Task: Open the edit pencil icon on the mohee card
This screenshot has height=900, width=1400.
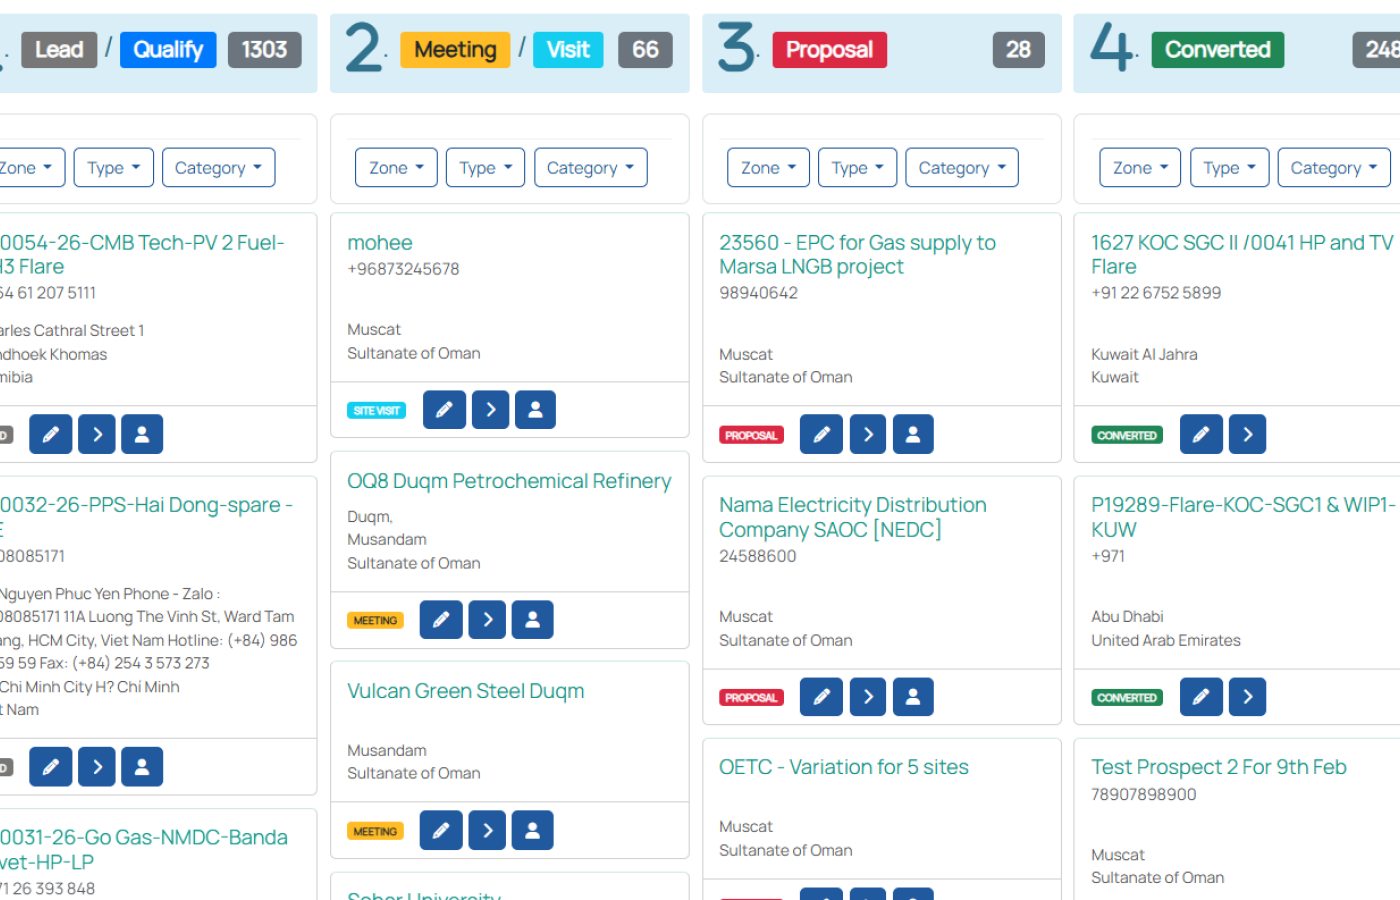Action: click(x=444, y=409)
